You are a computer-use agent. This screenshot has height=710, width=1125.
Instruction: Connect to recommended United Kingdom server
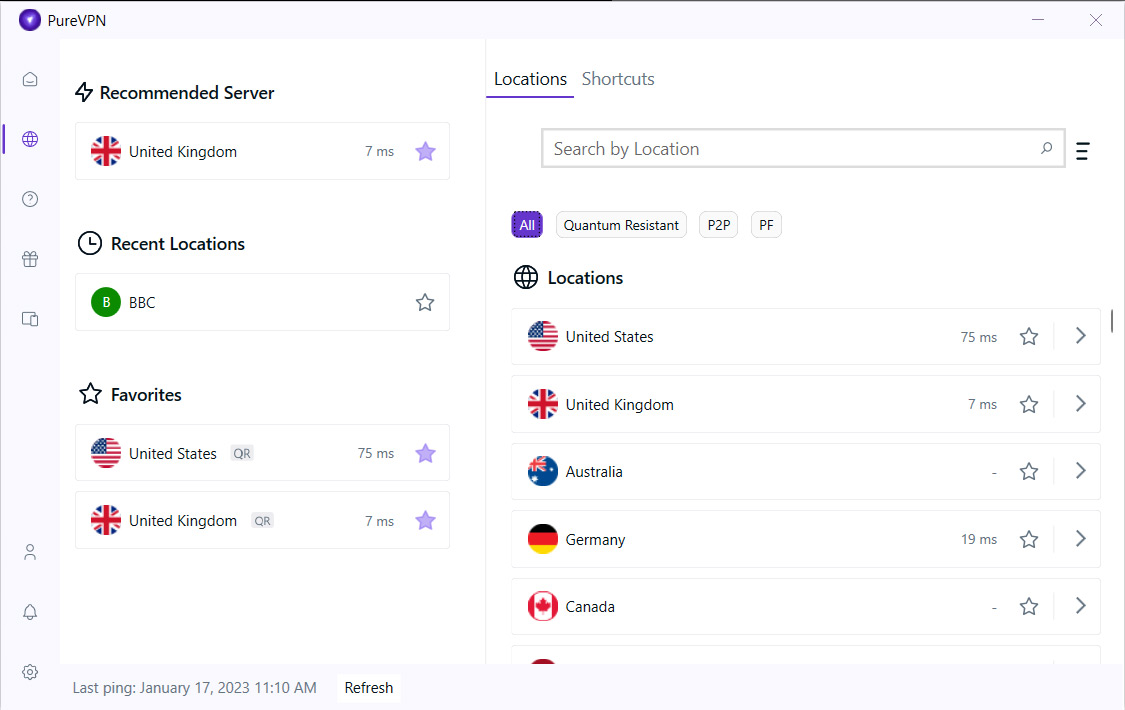pyautogui.click(x=263, y=151)
